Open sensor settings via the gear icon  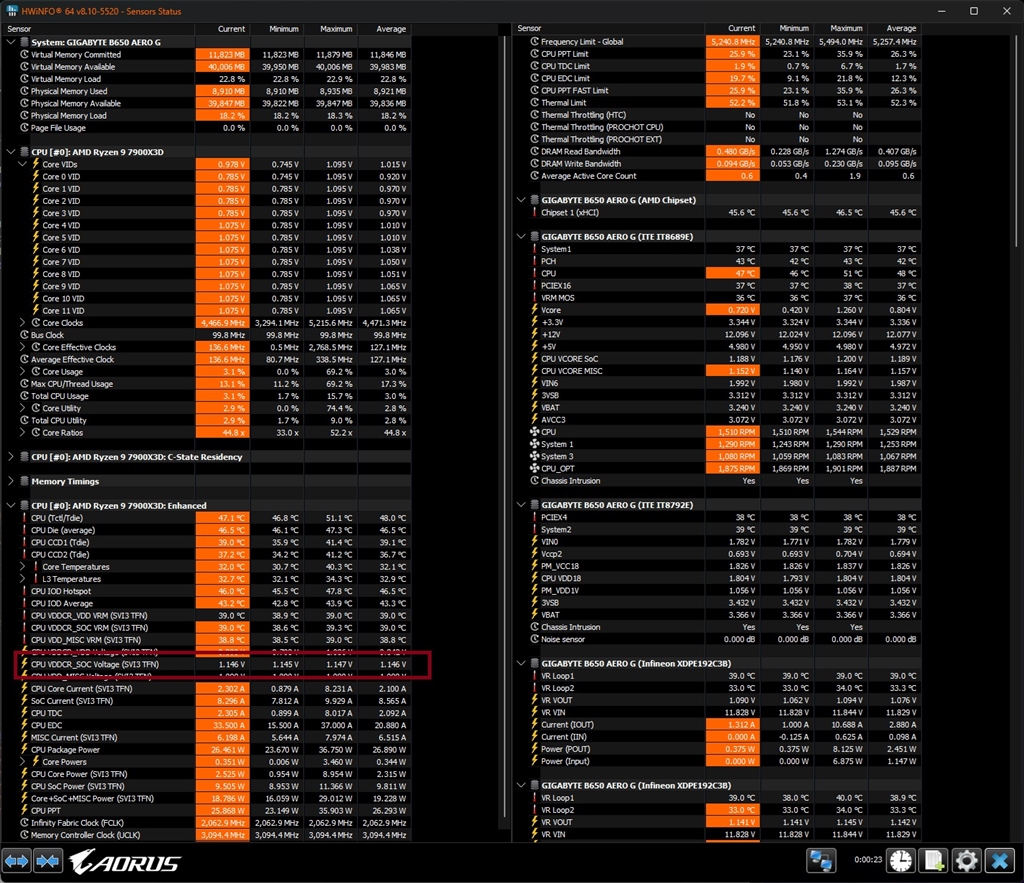click(x=967, y=861)
